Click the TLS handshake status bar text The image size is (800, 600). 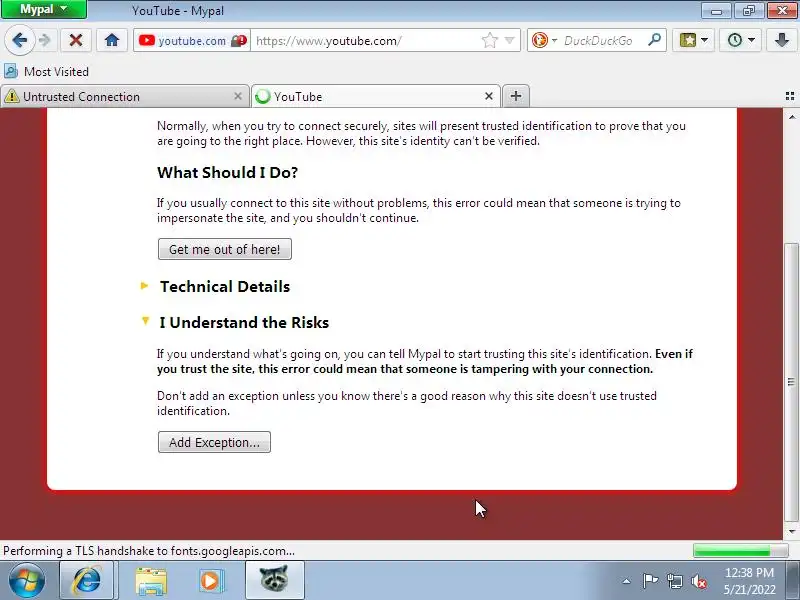[x=149, y=551]
